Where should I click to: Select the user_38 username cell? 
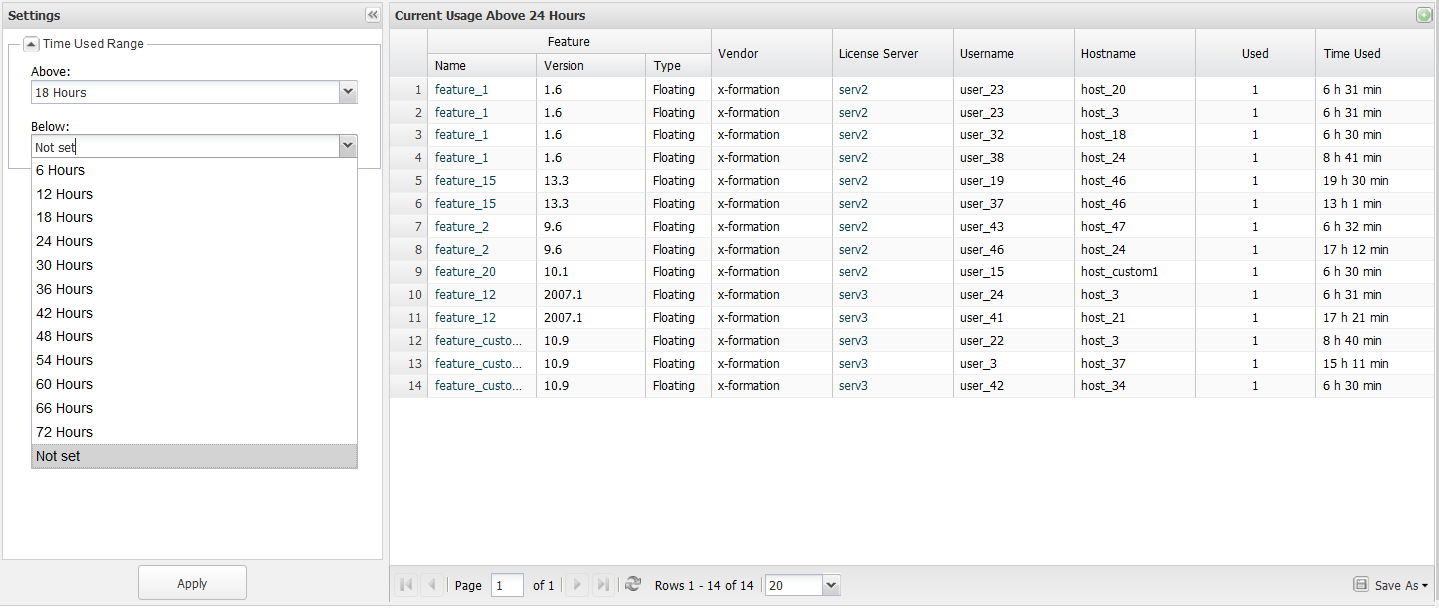pyautogui.click(x=1013, y=158)
